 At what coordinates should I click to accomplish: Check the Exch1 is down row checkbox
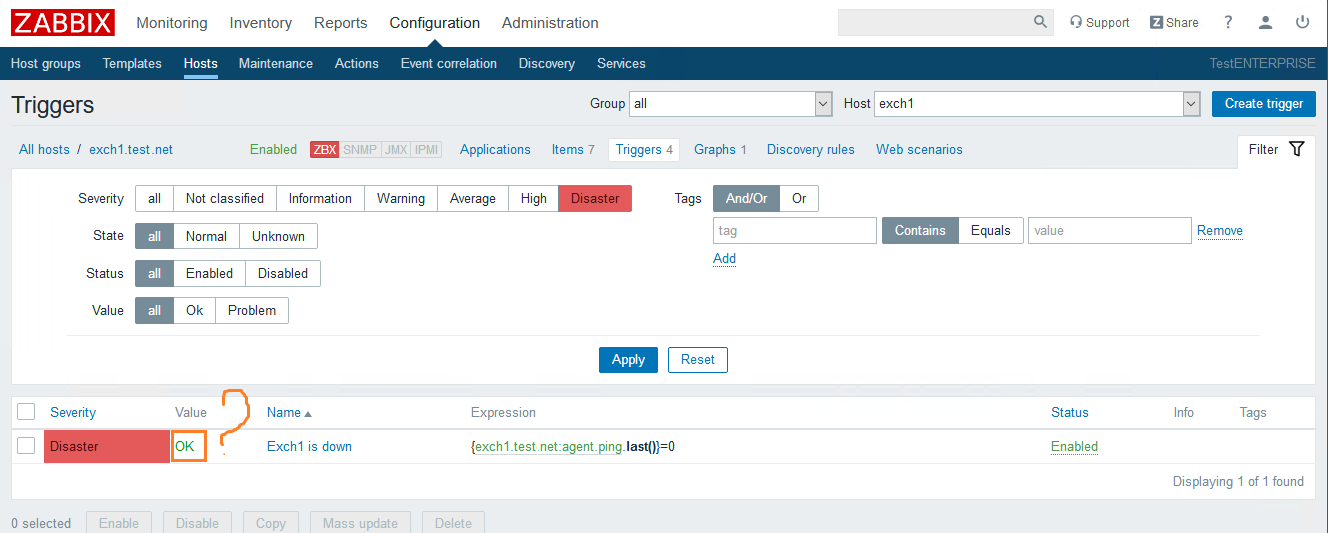(x=26, y=446)
